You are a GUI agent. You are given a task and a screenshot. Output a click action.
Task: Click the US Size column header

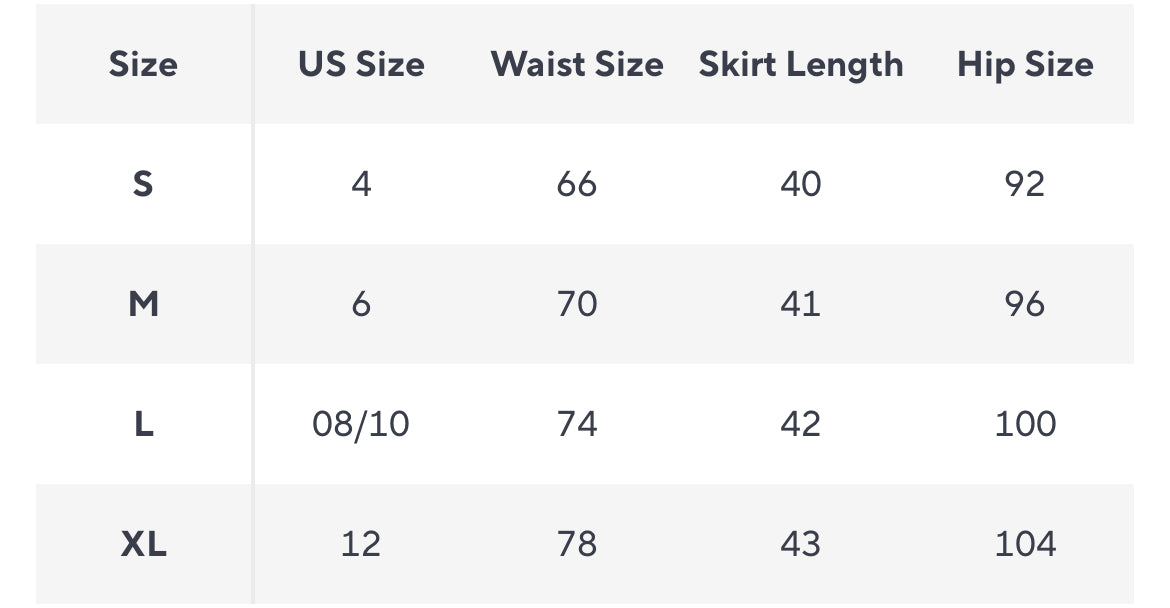click(x=361, y=64)
